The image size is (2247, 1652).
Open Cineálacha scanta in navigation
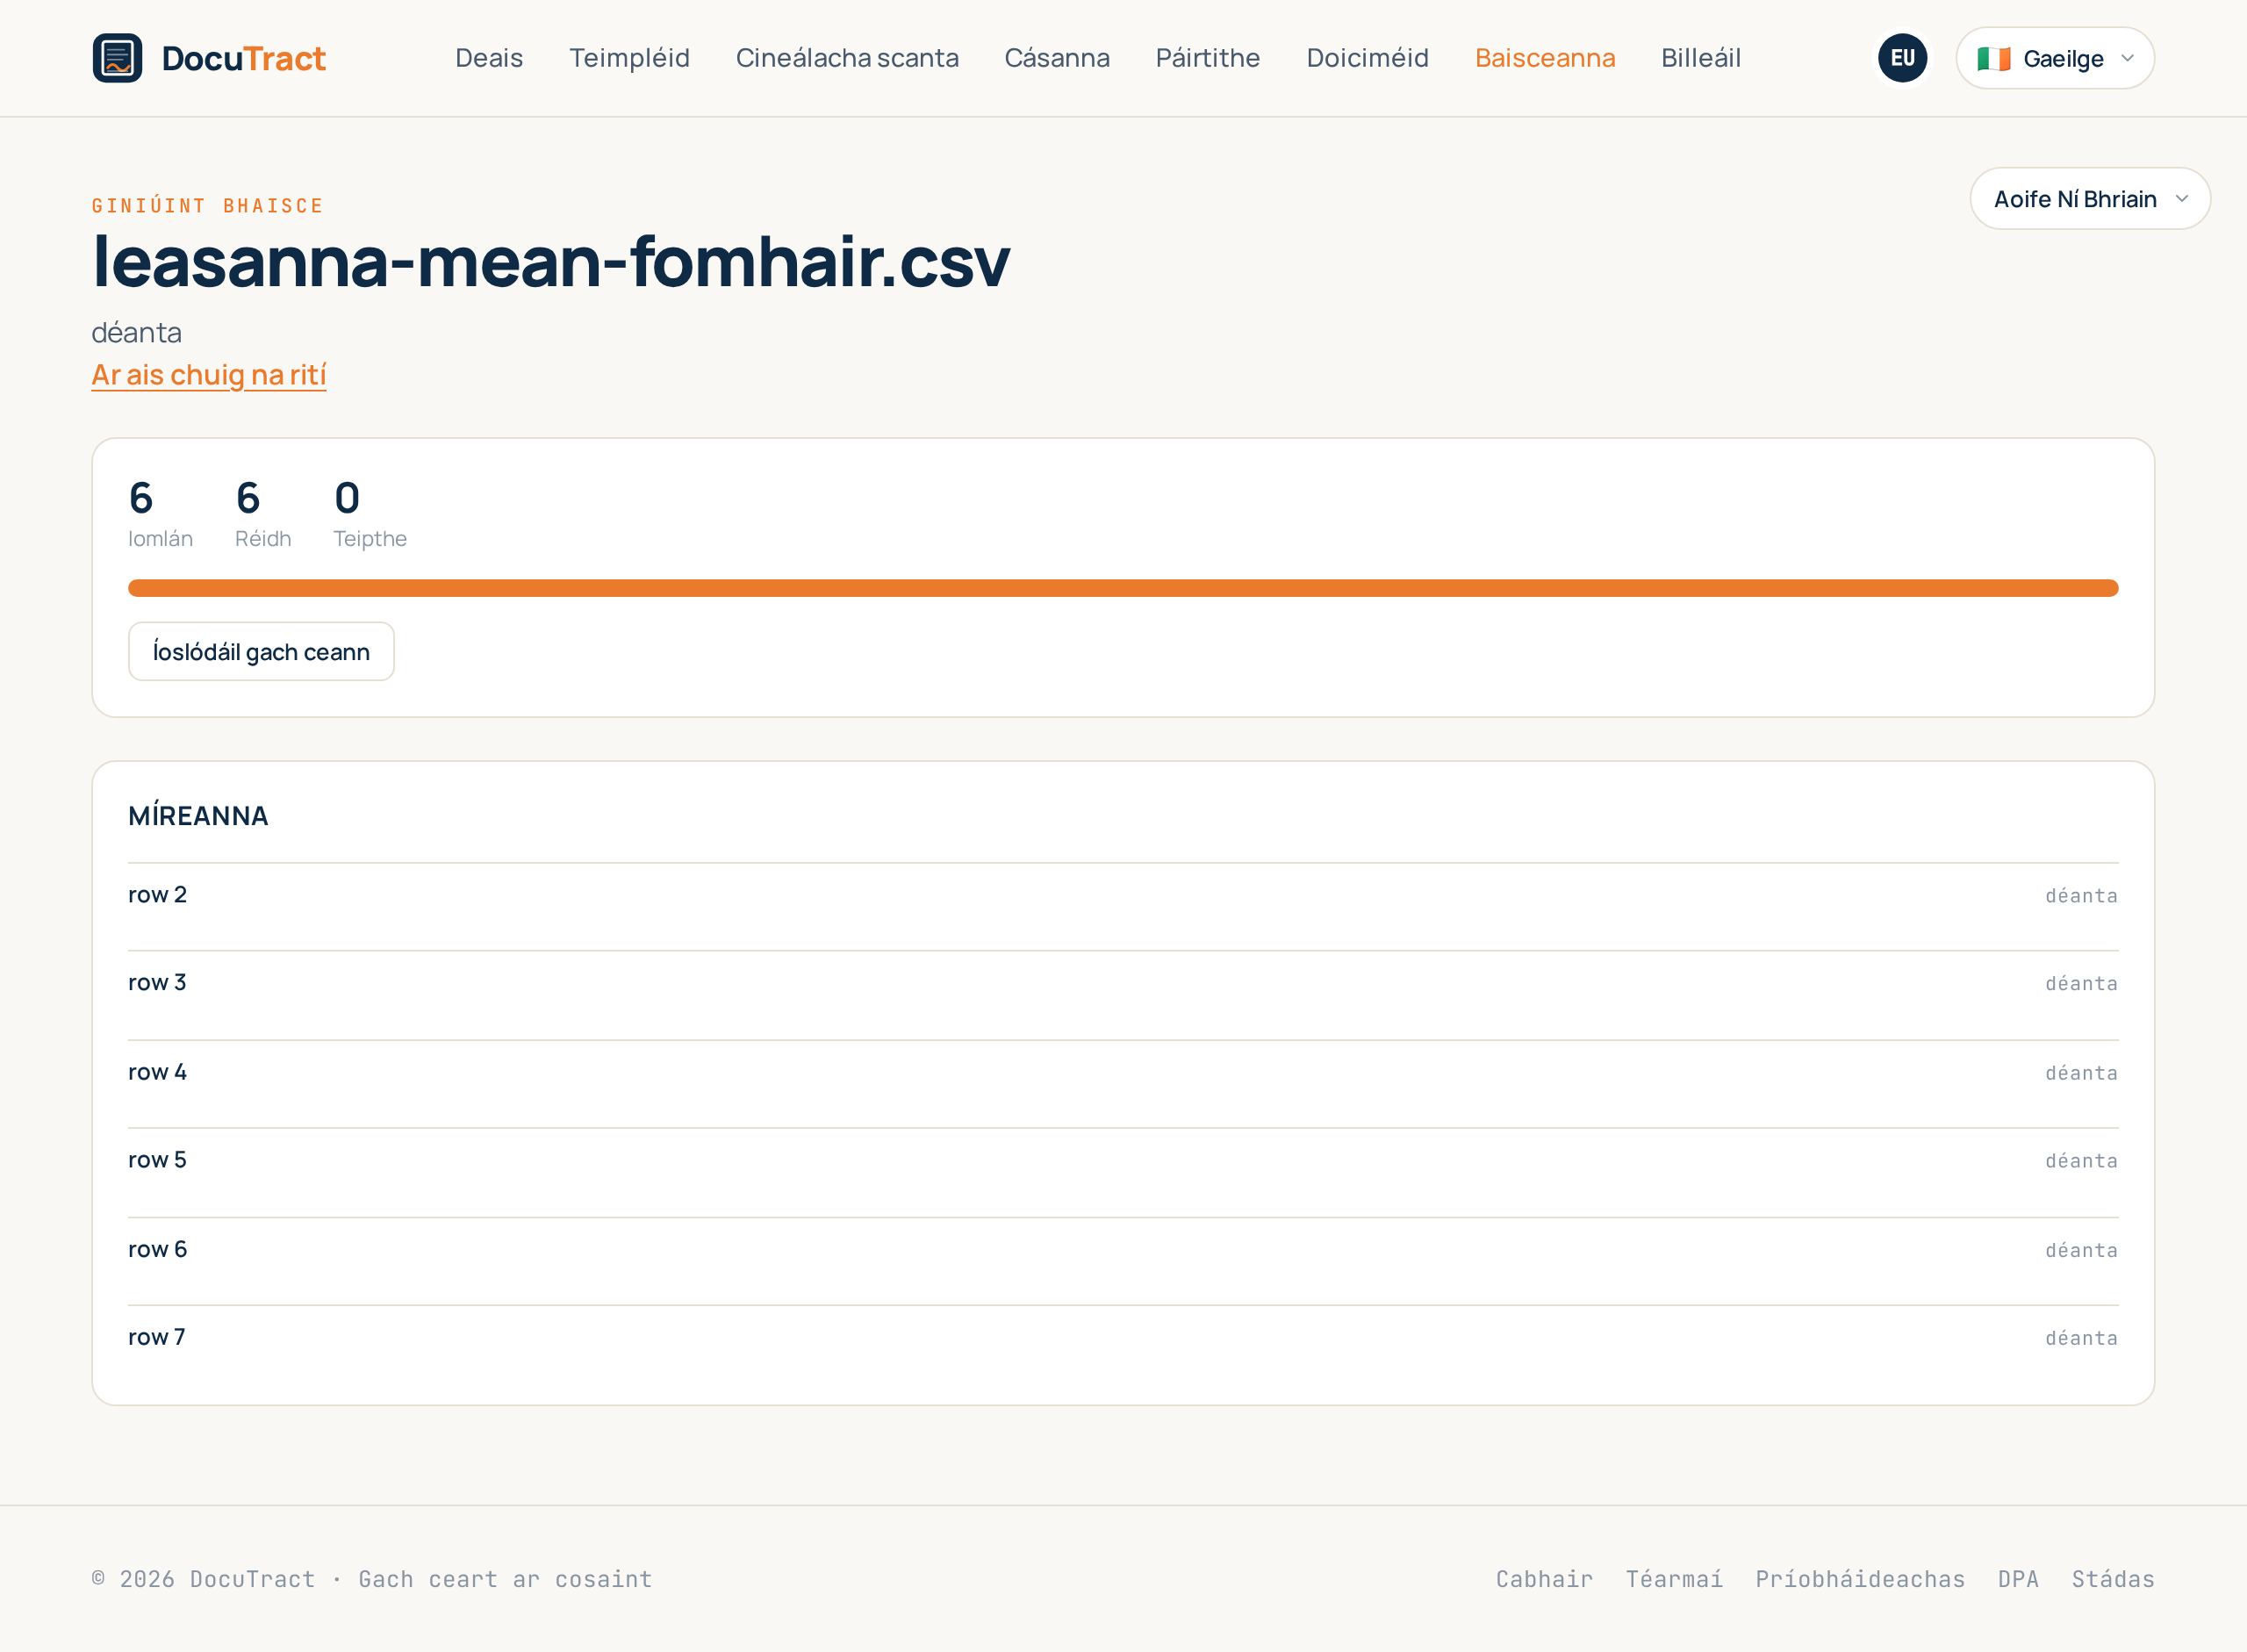tap(847, 58)
